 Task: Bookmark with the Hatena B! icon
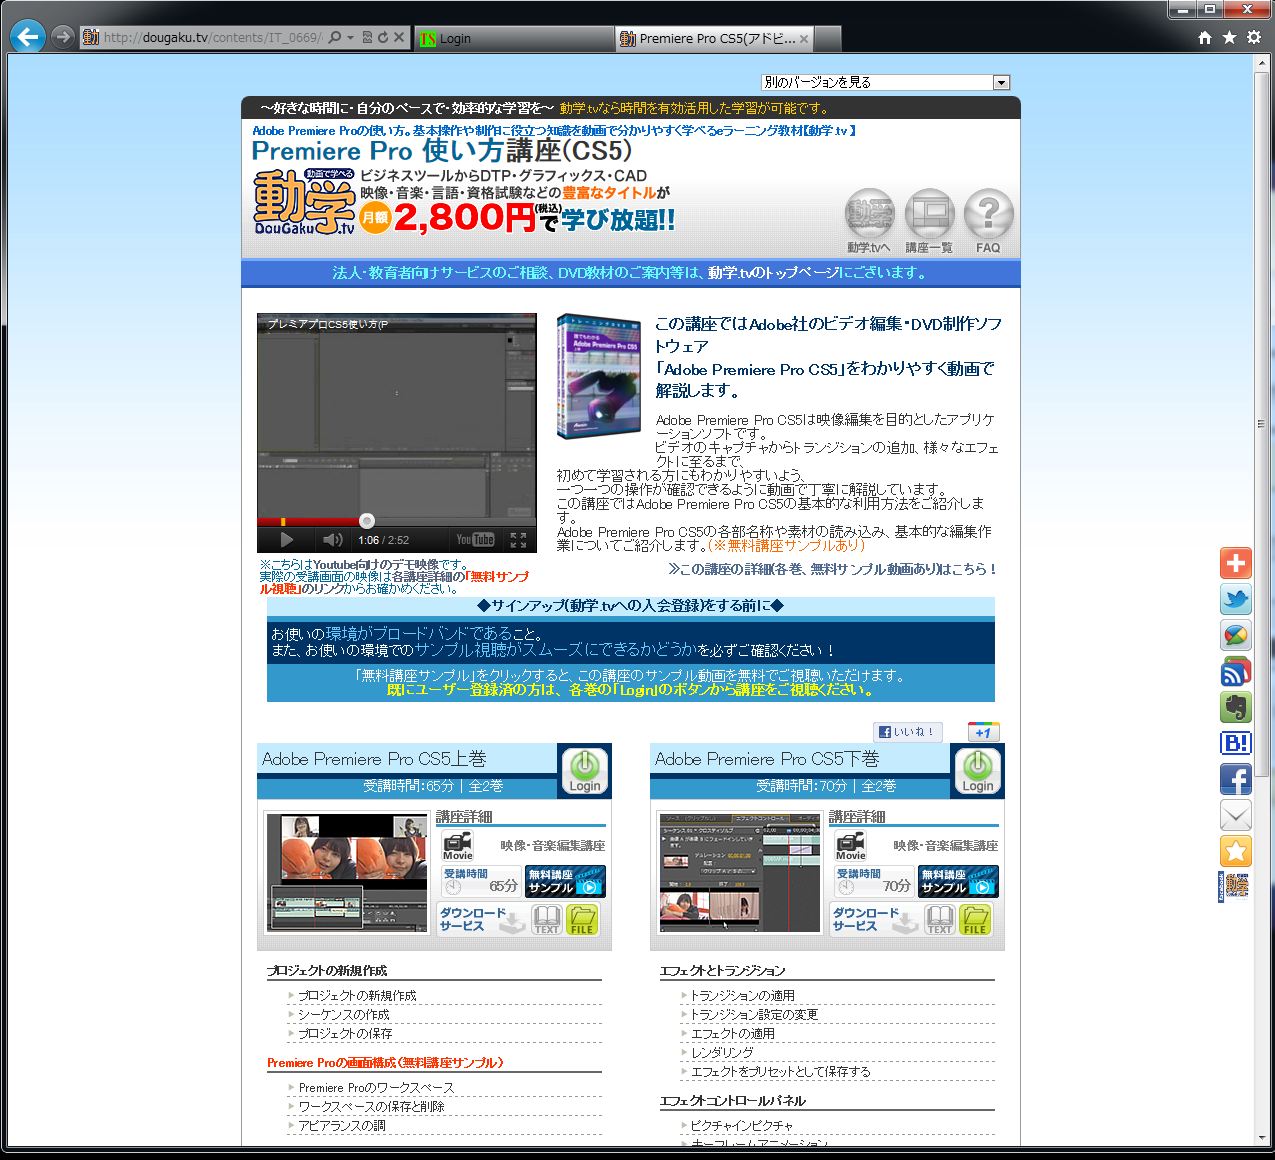pos(1236,743)
